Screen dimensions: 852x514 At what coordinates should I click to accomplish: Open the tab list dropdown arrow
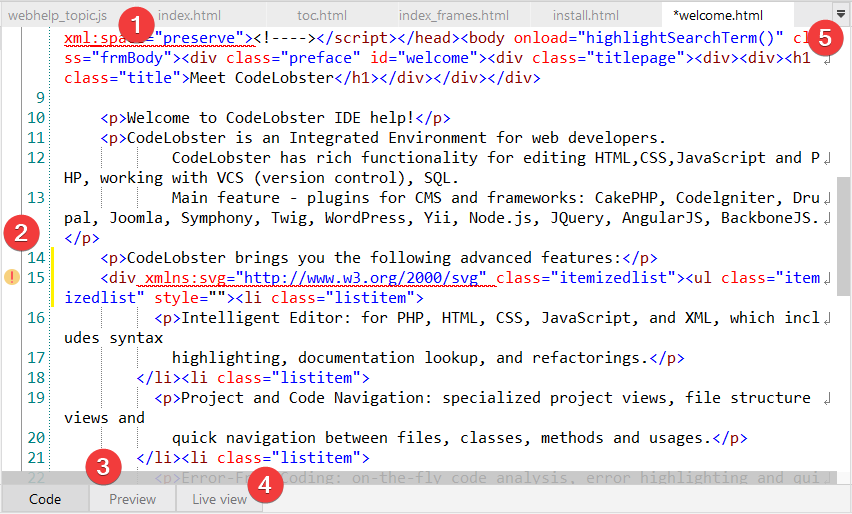click(x=841, y=14)
